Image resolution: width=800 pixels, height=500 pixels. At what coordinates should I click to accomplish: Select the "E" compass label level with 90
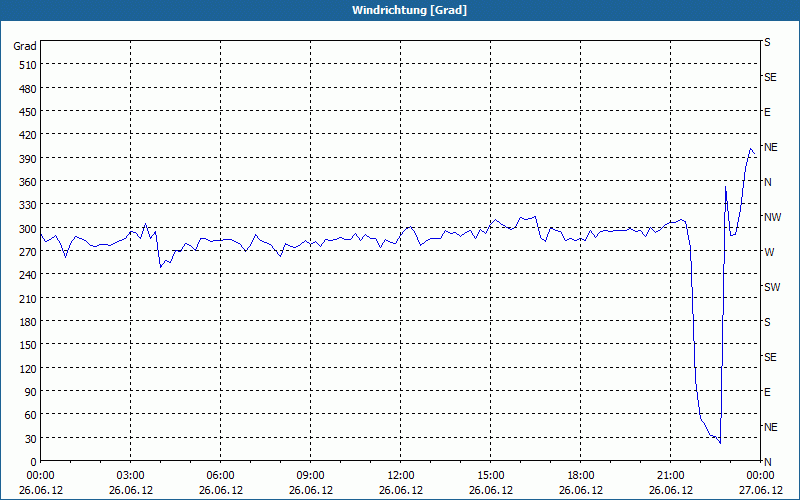(767, 392)
